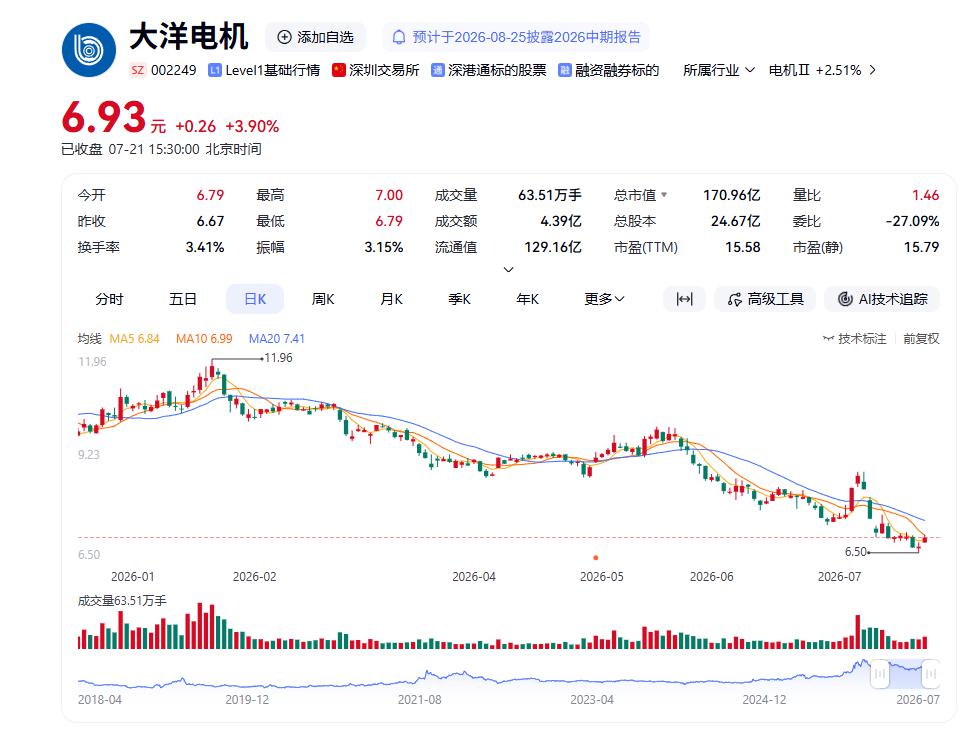Click the 6.50 low price marker
The image size is (969, 735).
[x=856, y=551]
